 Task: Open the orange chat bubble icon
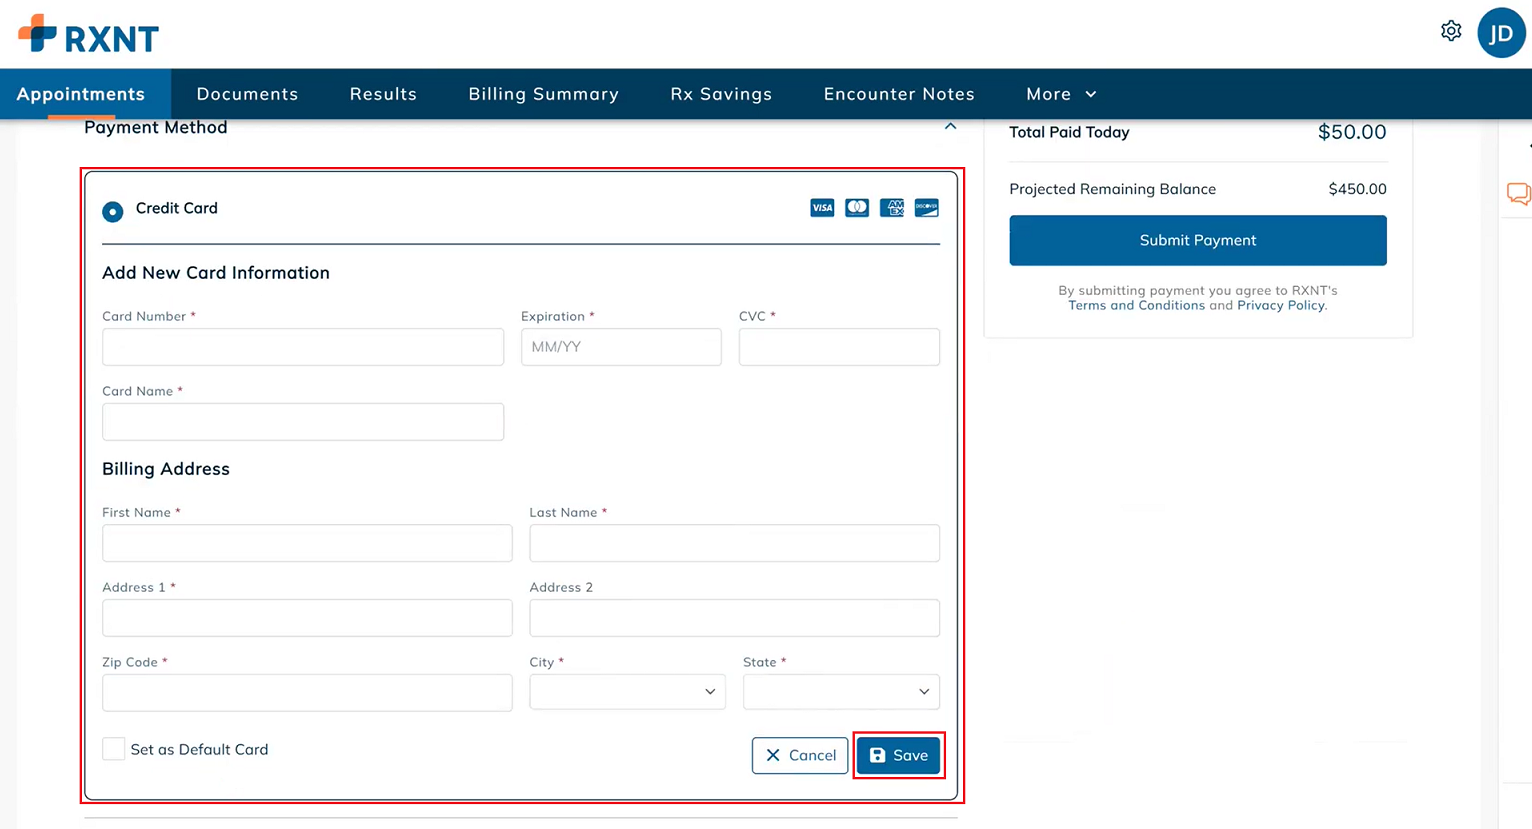coord(1518,193)
